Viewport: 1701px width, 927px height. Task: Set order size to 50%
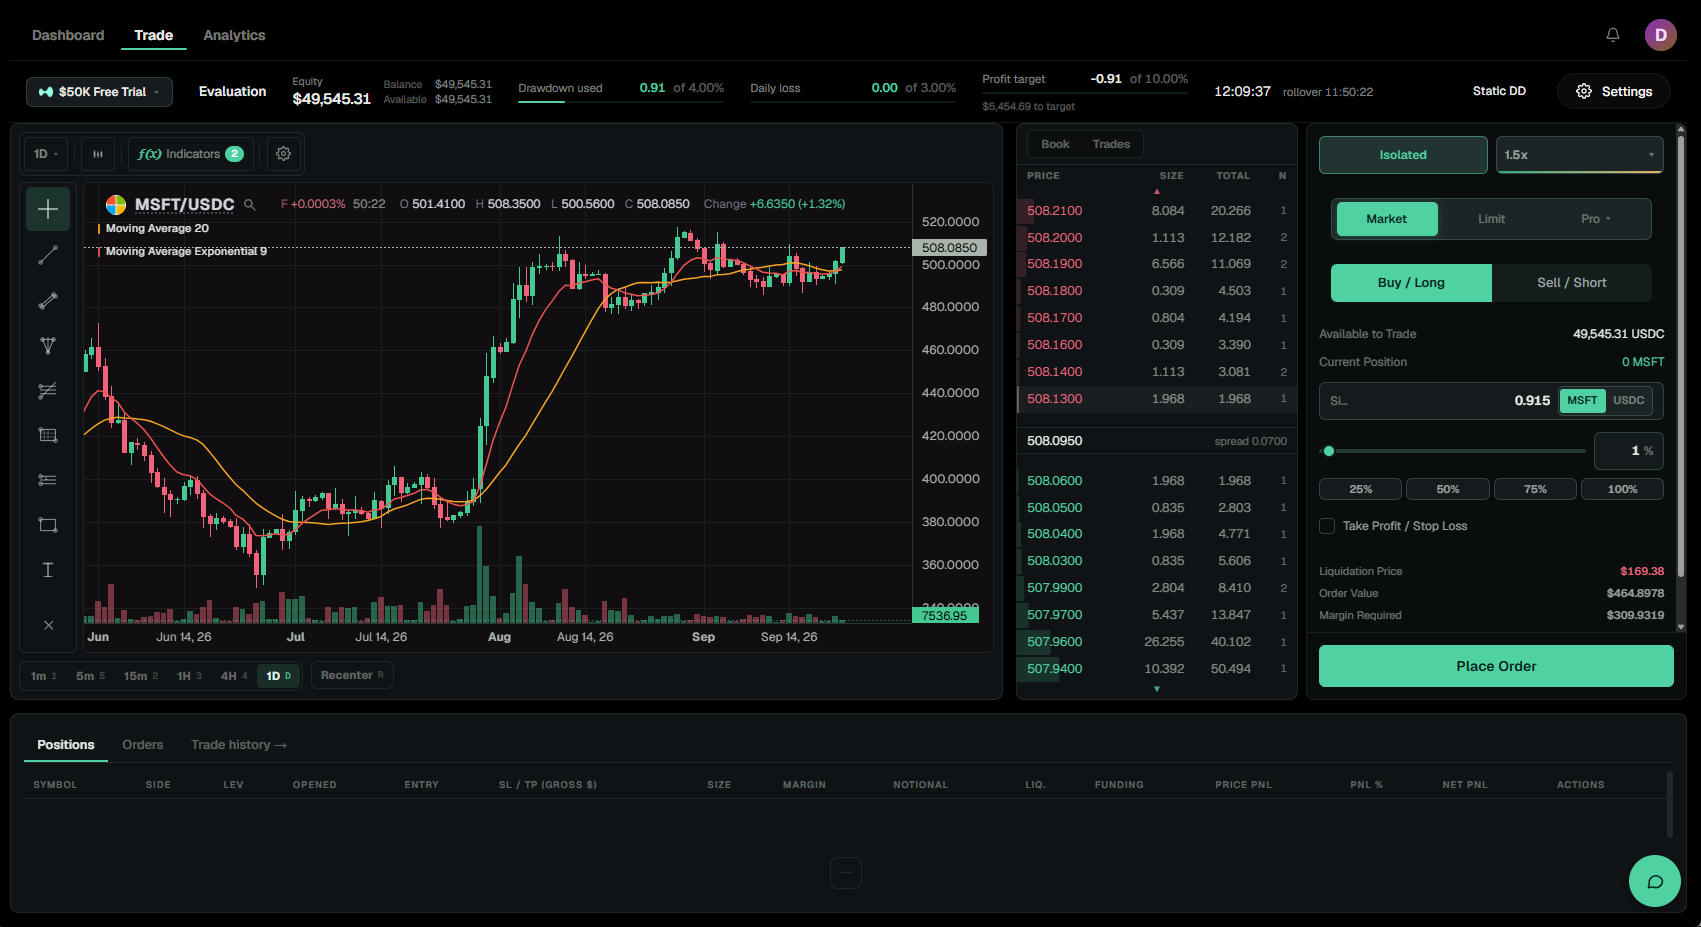1448,489
